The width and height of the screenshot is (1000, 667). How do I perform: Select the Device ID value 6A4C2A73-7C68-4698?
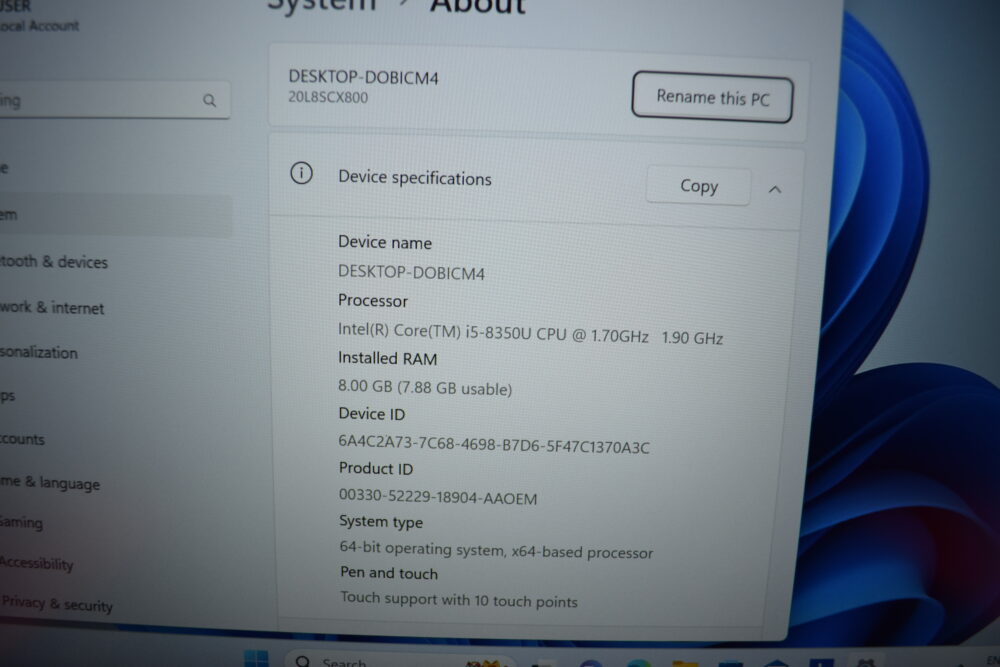[494, 444]
